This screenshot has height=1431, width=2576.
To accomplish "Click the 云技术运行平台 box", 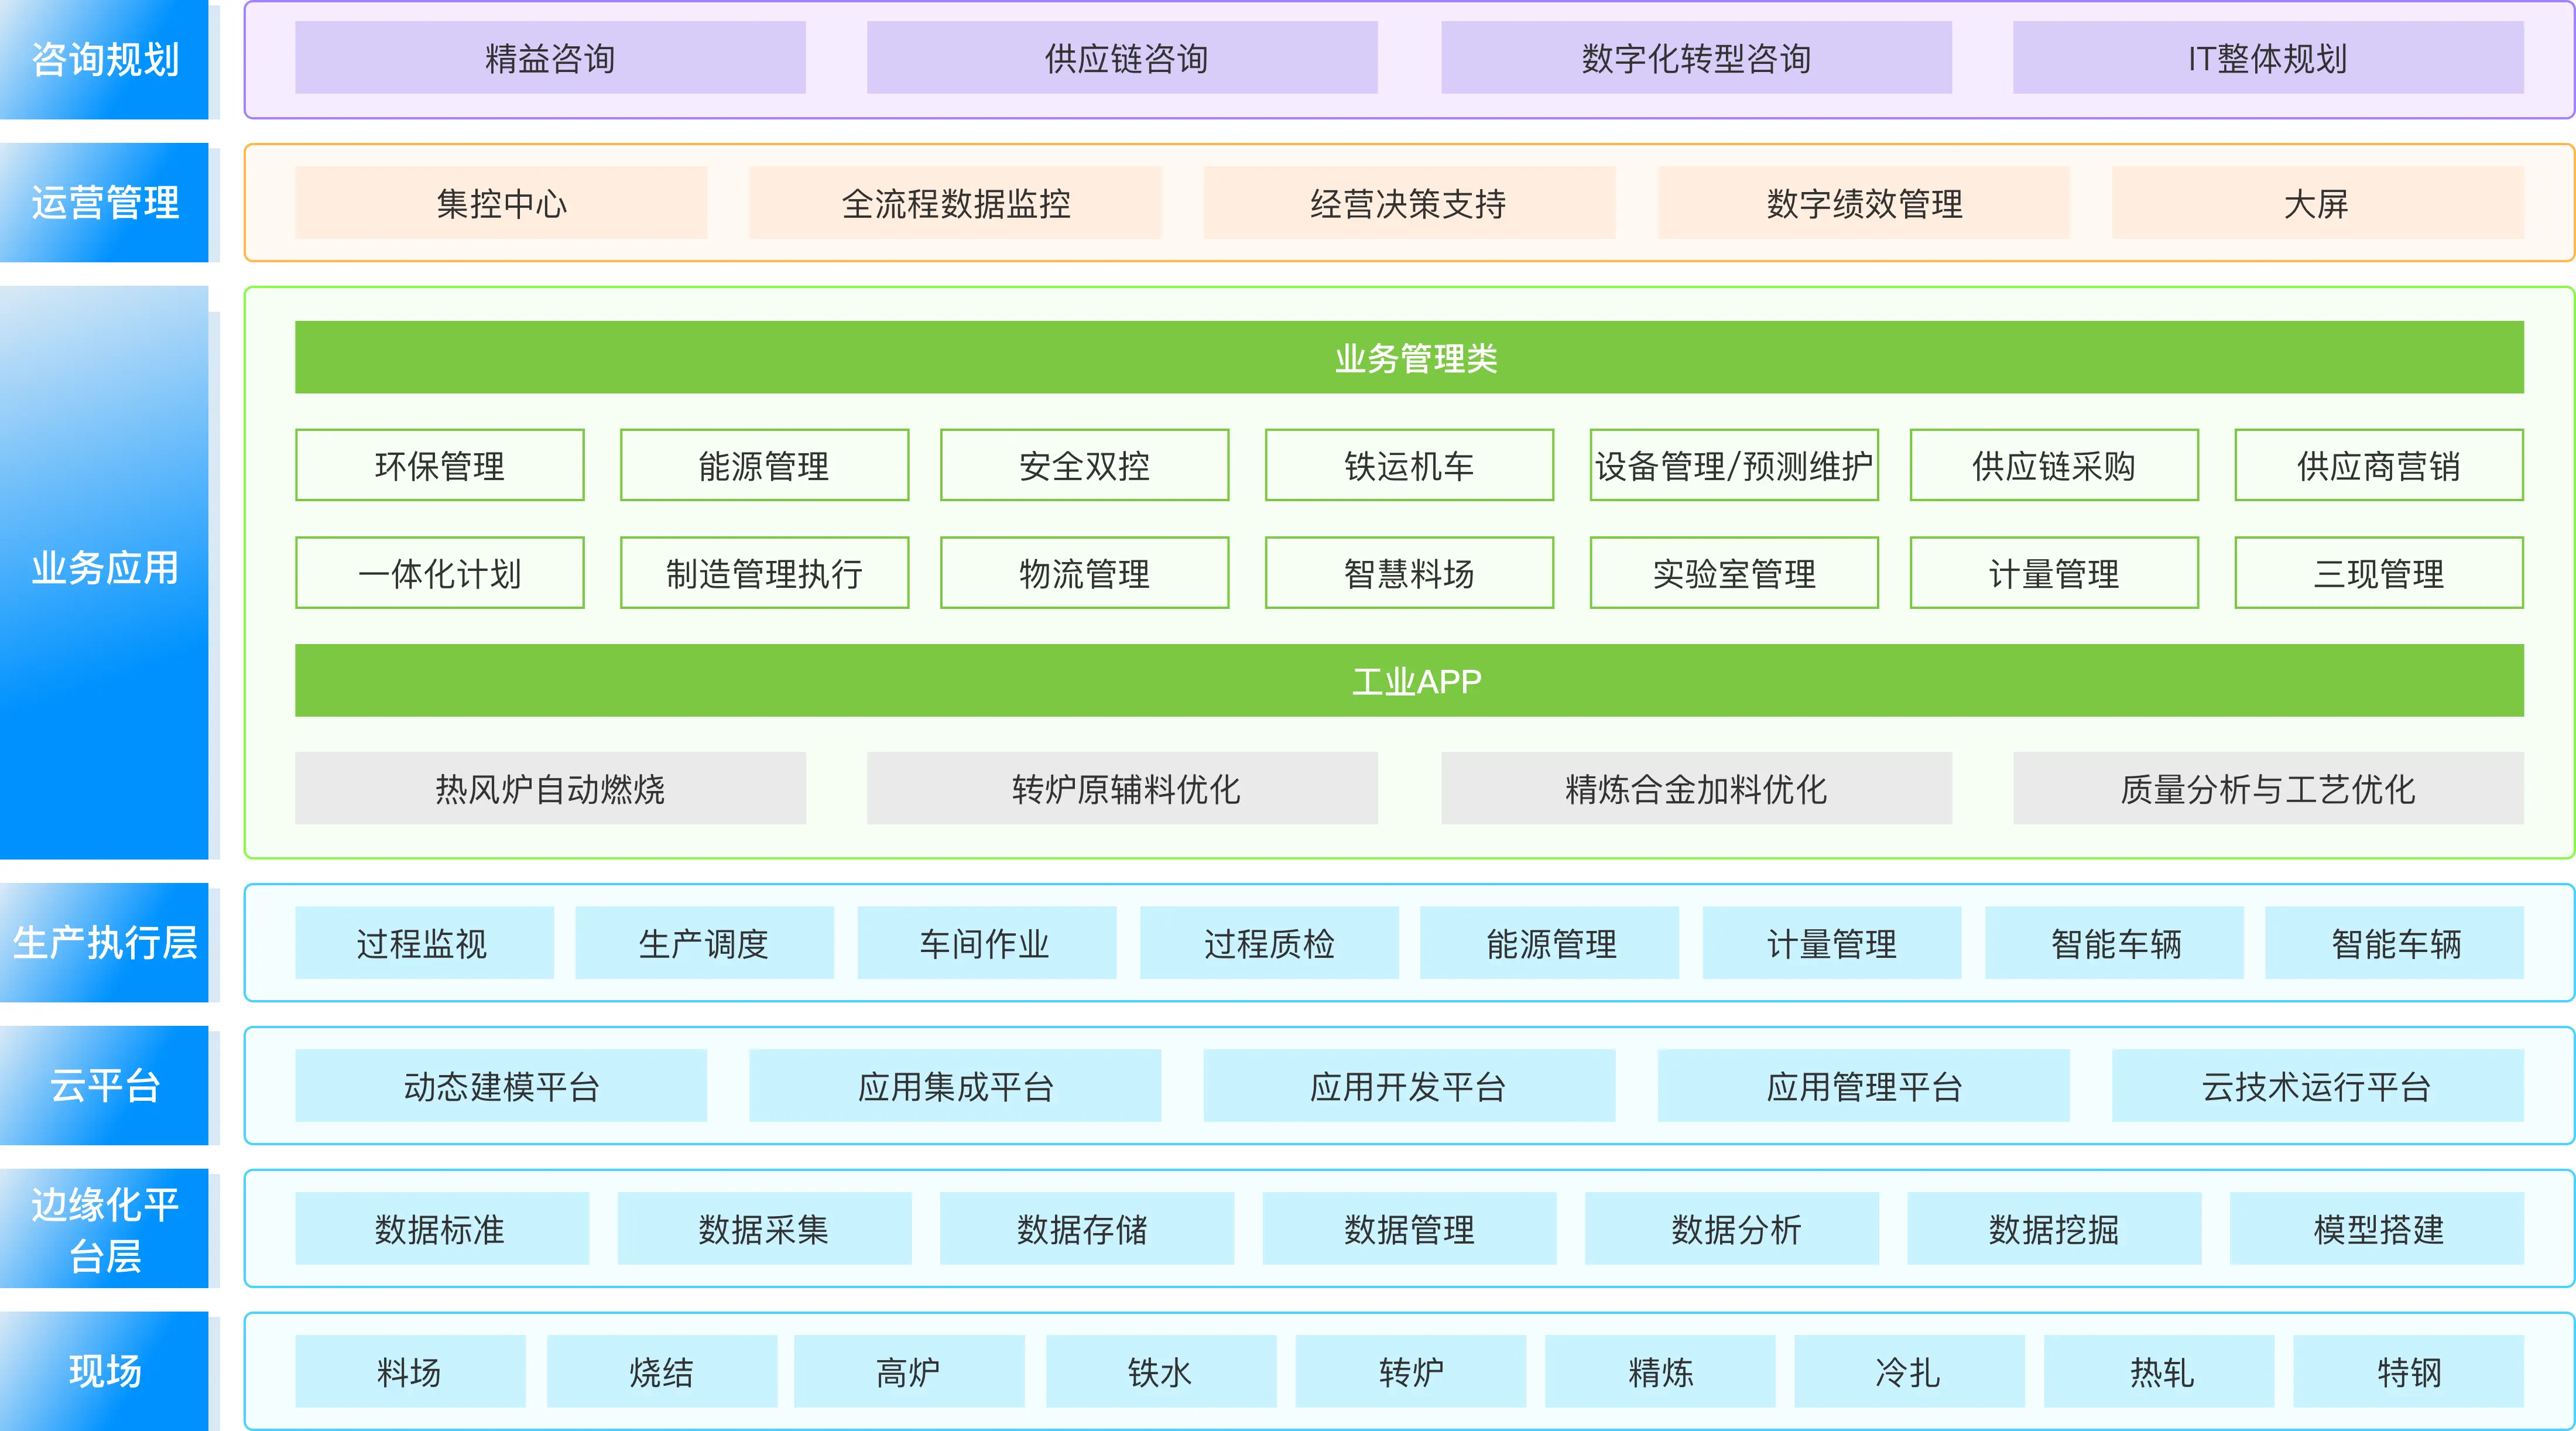I will (x=2316, y=1086).
